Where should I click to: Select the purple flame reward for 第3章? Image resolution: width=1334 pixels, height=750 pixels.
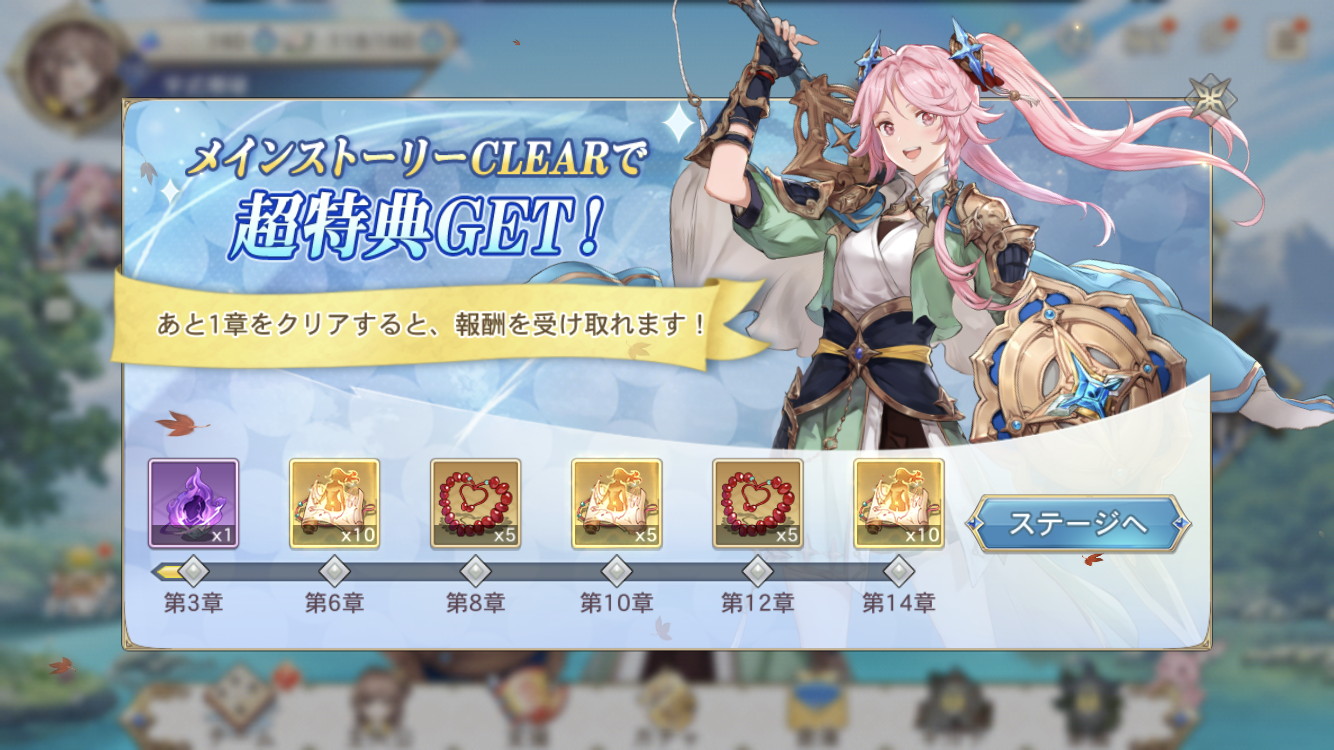tap(194, 503)
